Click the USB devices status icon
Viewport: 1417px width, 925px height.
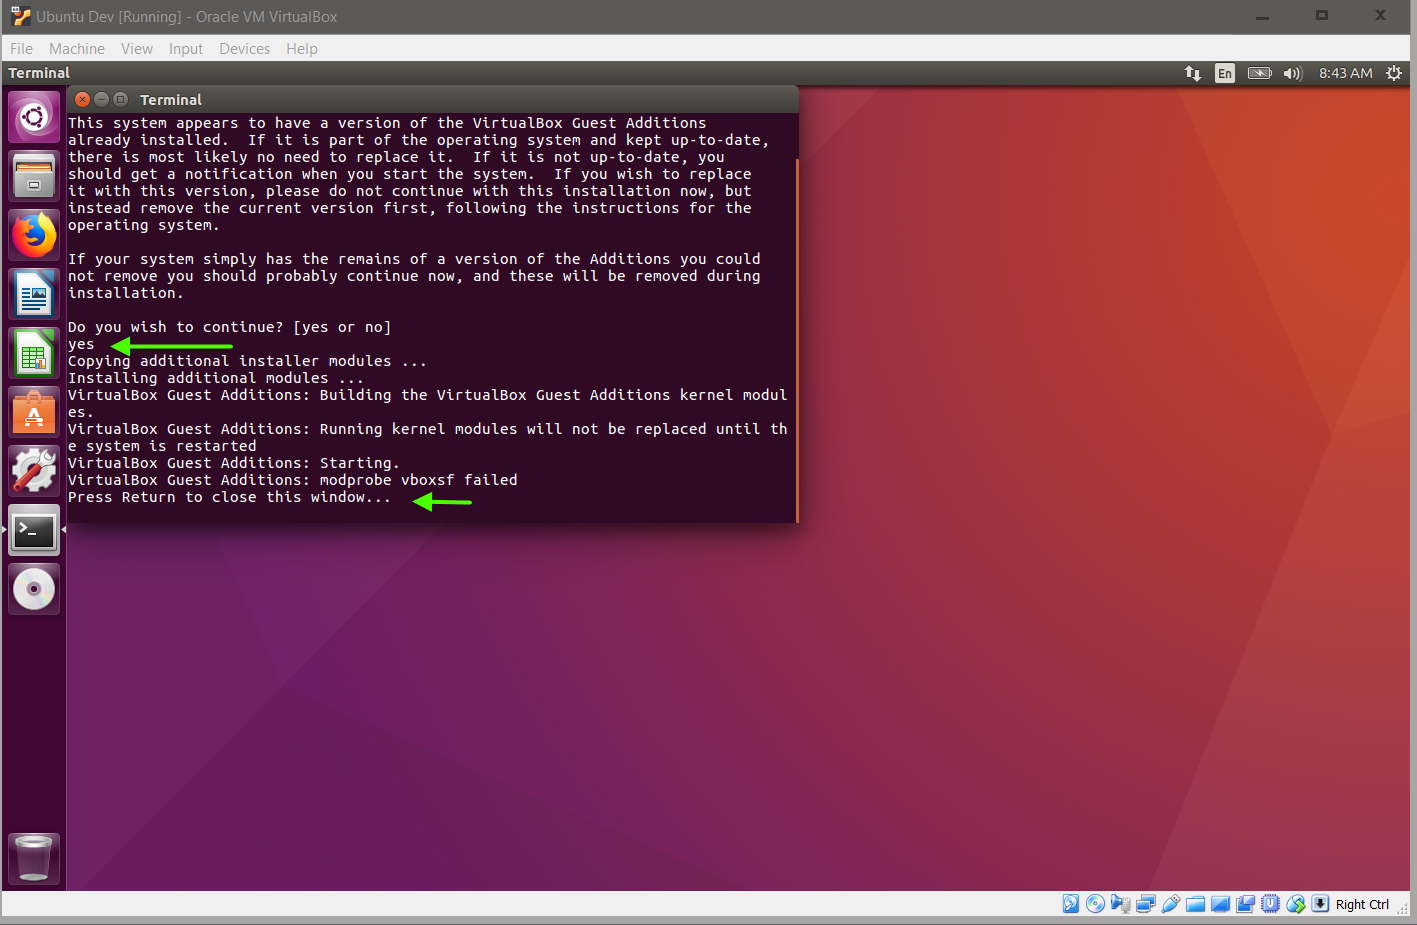point(1171,904)
